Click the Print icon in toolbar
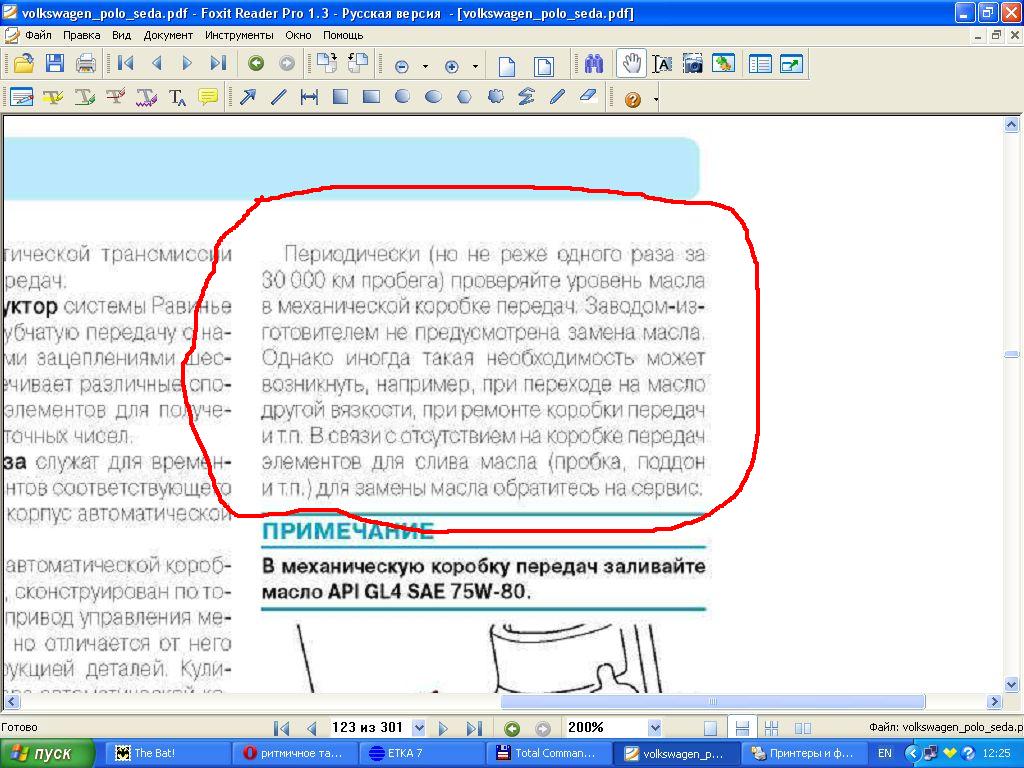The width and height of the screenshot is (1024, 768). [x=86, y=64]
